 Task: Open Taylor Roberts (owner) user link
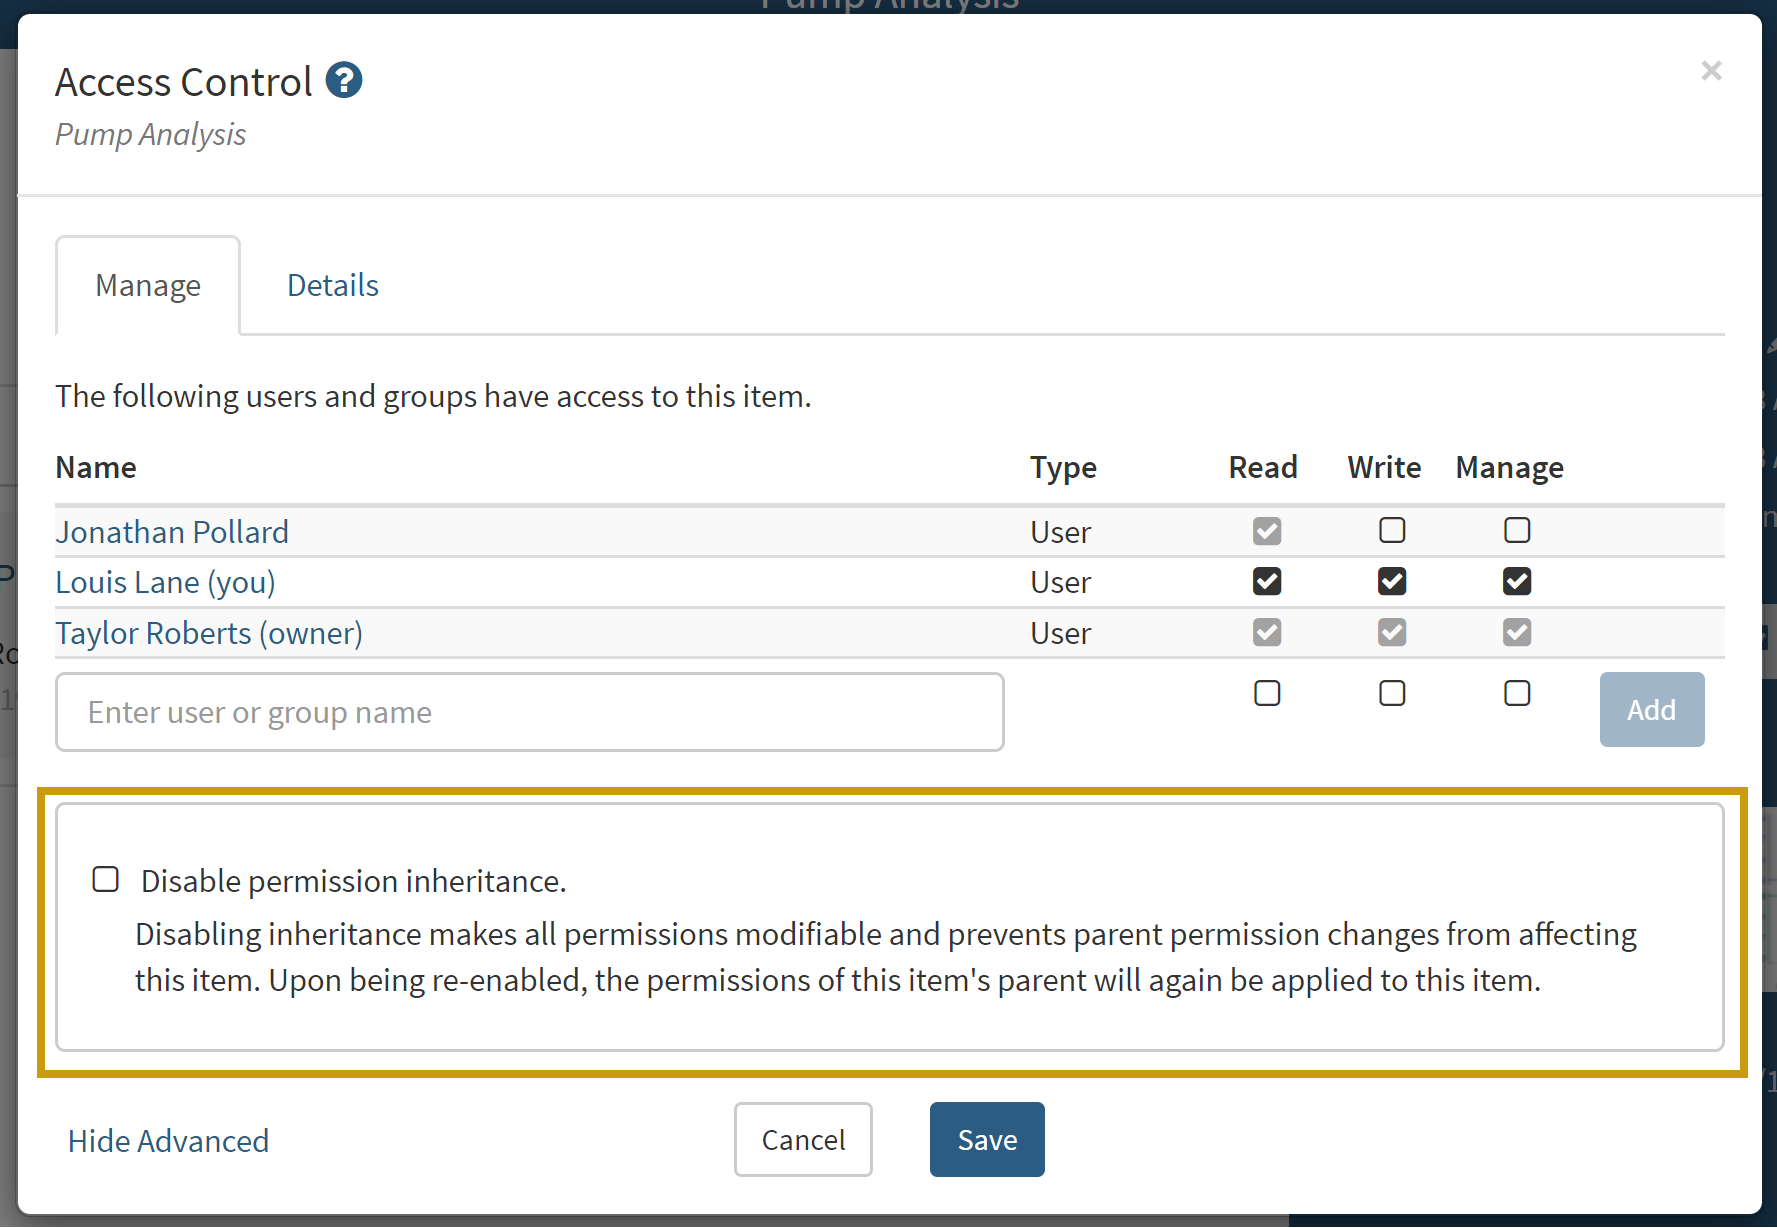[209, 633]
